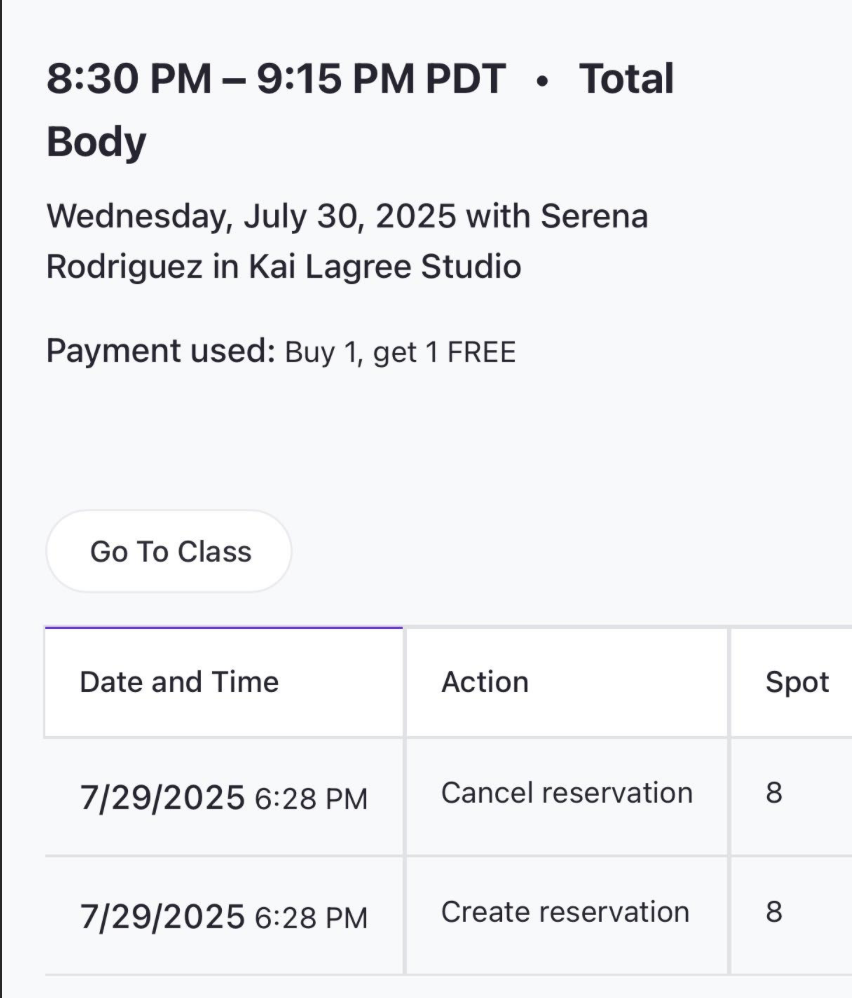This screenshot has width=852, height=998.
Task: Click the Go To Class button
Action: pos(170,552)
